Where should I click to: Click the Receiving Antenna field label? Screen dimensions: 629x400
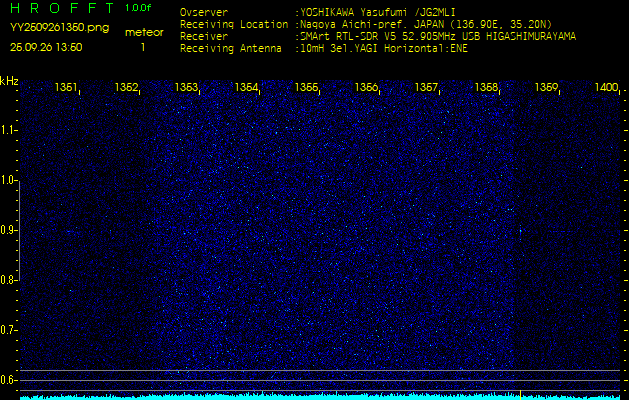pos(231,49)
